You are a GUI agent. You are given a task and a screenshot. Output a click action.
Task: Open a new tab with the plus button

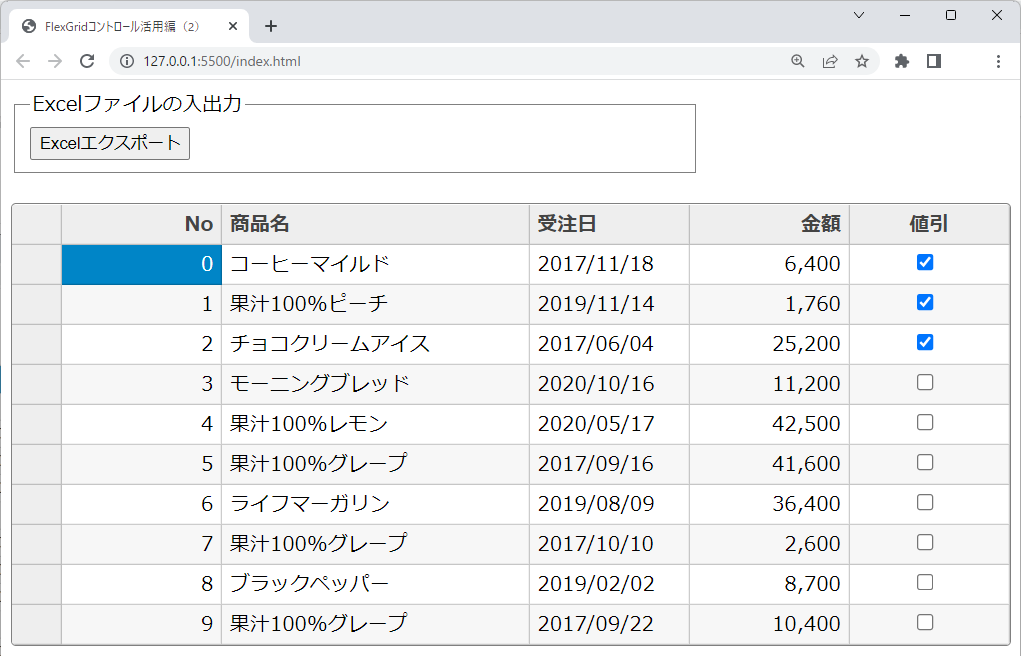[x=271, y=26]
